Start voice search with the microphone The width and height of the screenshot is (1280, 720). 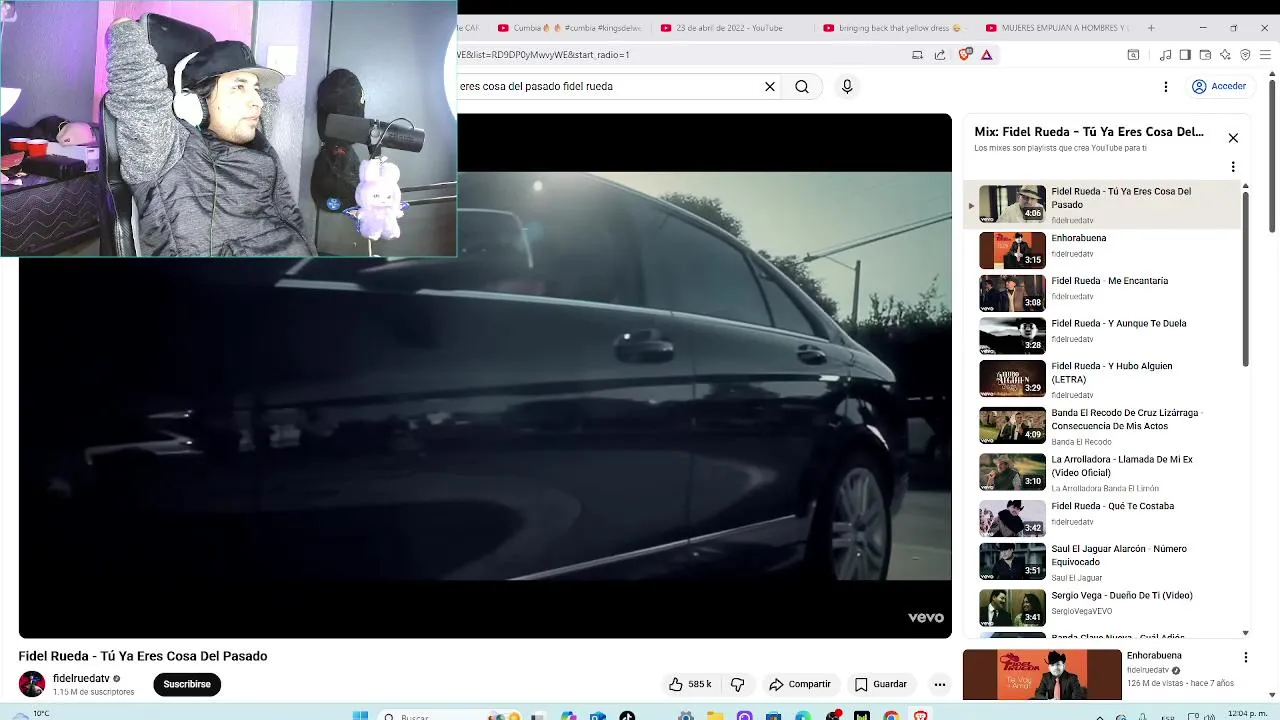point(847,87)
